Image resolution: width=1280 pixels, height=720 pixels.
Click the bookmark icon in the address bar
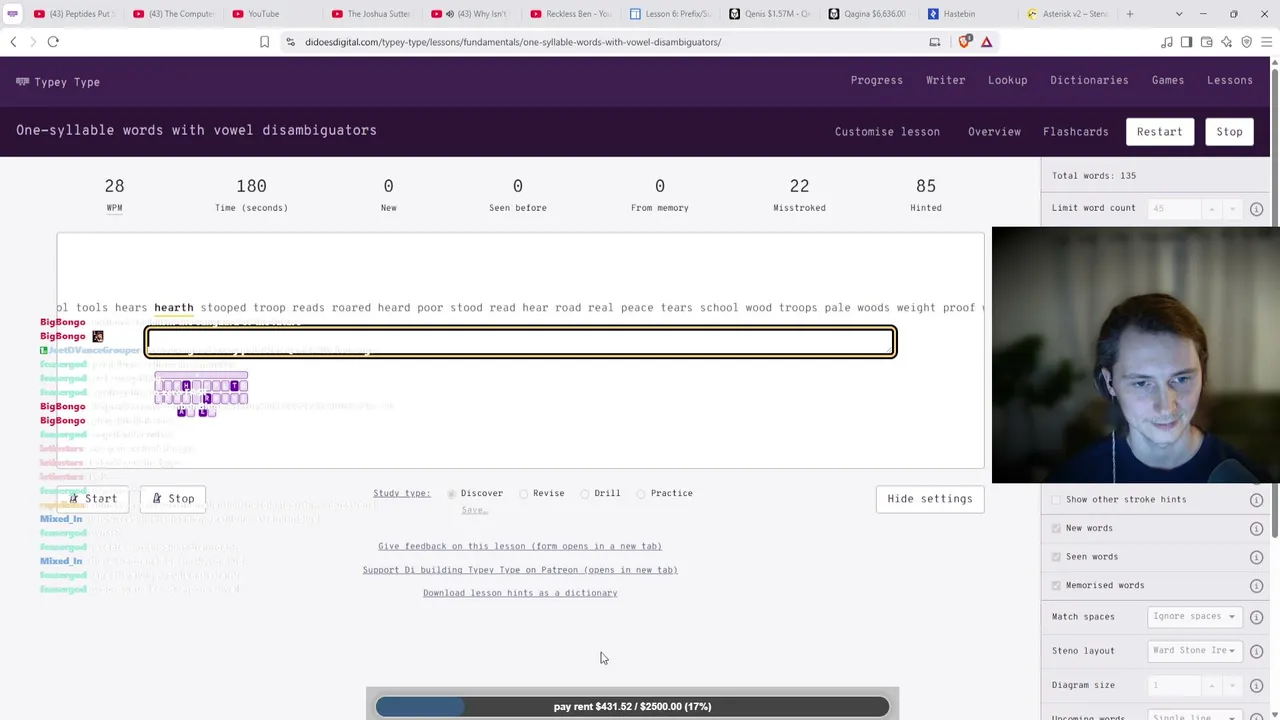[264, 42]
